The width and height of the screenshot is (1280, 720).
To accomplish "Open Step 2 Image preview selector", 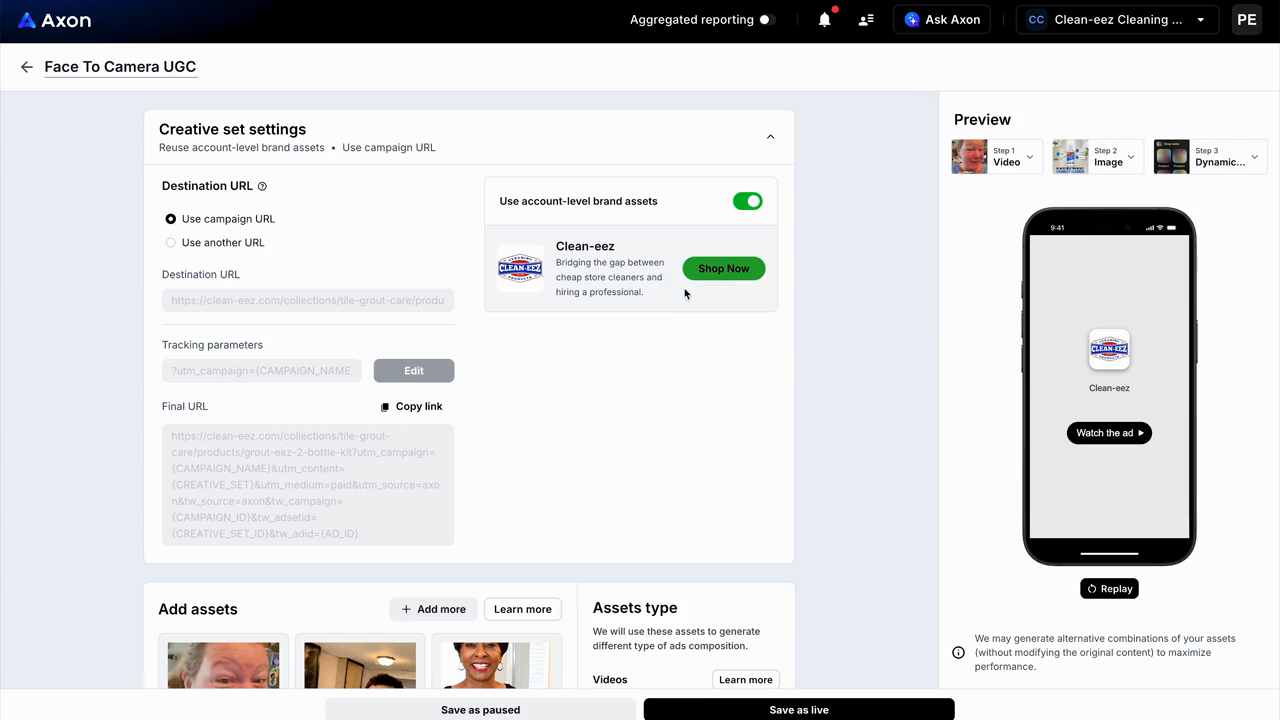I will pos(1098,157).
